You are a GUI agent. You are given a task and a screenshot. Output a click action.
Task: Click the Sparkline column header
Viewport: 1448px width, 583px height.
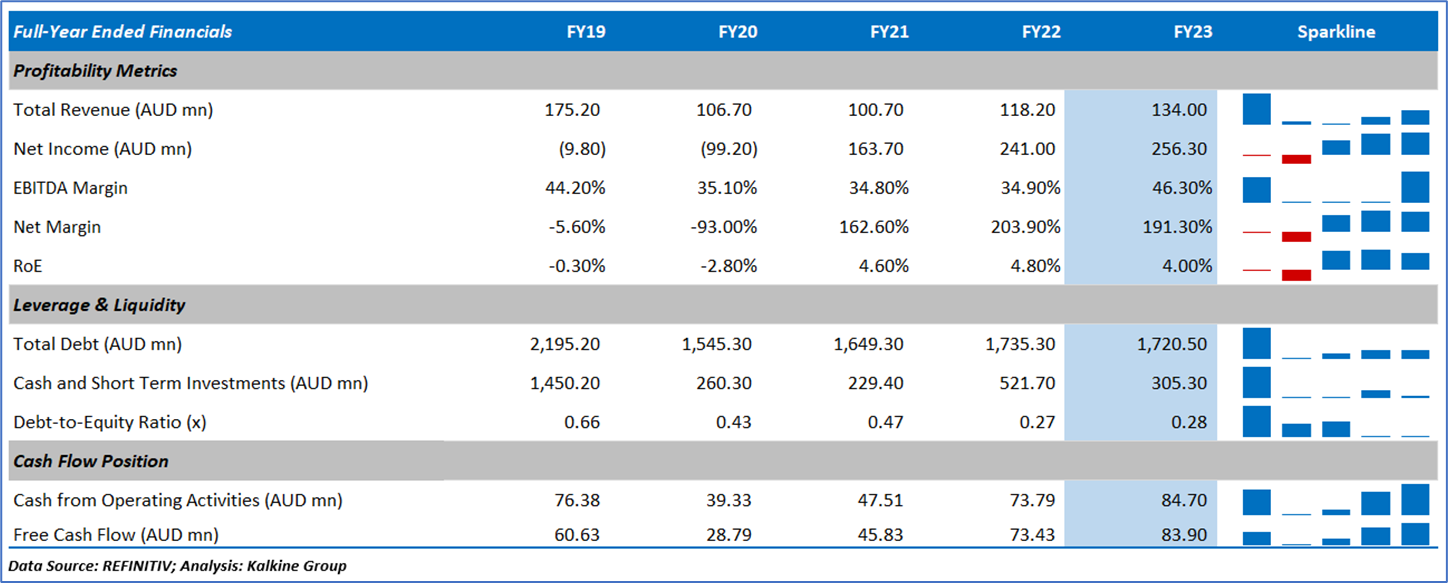tap(1336, 32)
